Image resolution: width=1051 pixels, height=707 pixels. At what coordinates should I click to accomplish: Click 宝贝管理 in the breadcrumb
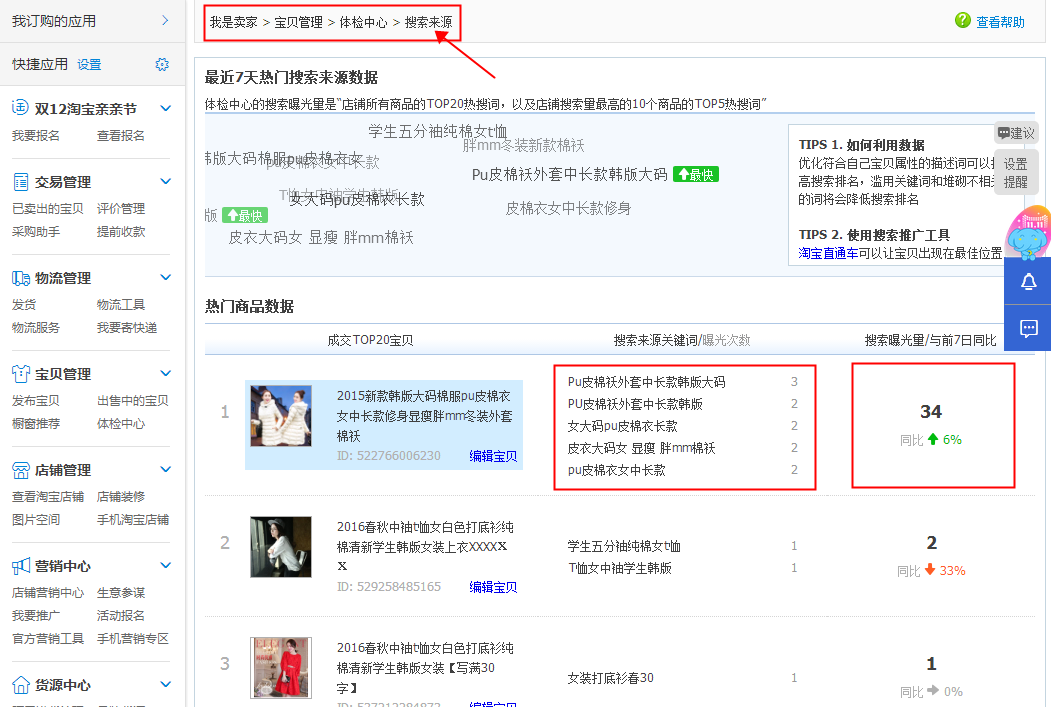tap(298, 22)
